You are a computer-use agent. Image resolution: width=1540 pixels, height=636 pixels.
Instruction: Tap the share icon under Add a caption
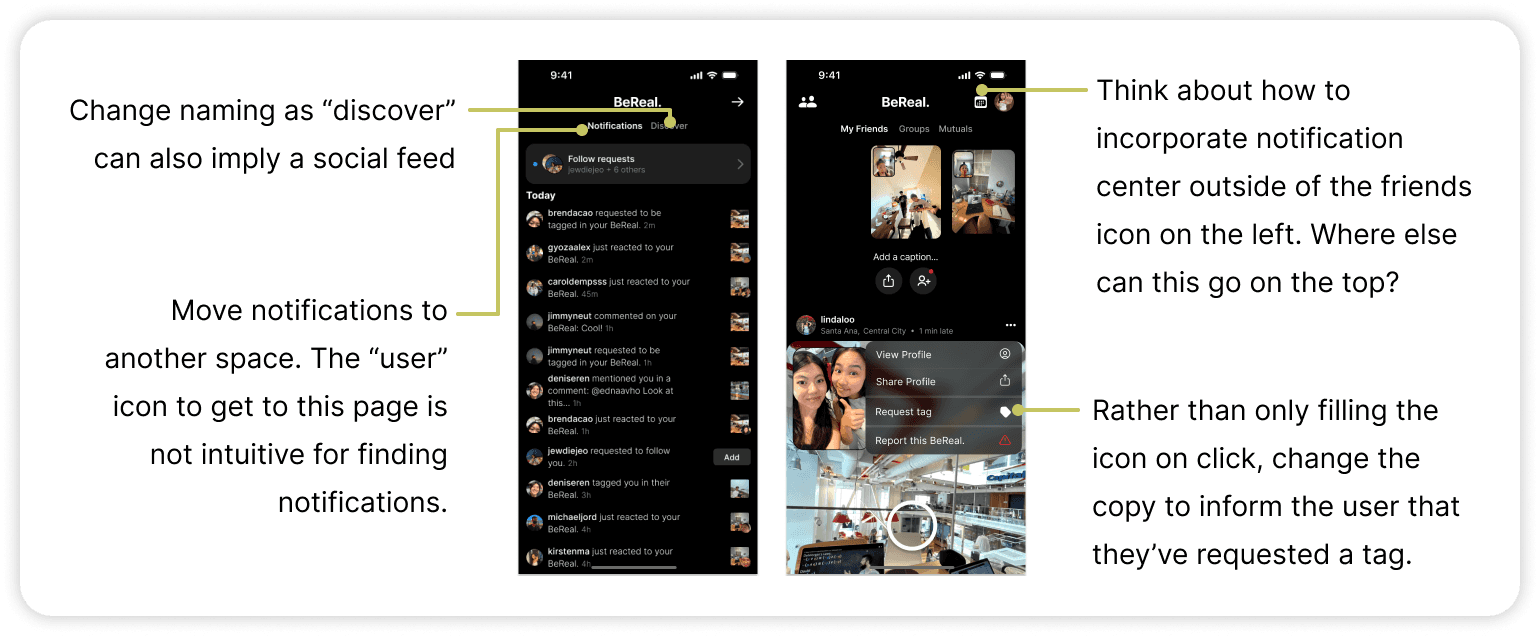click(x=888, y=282)
